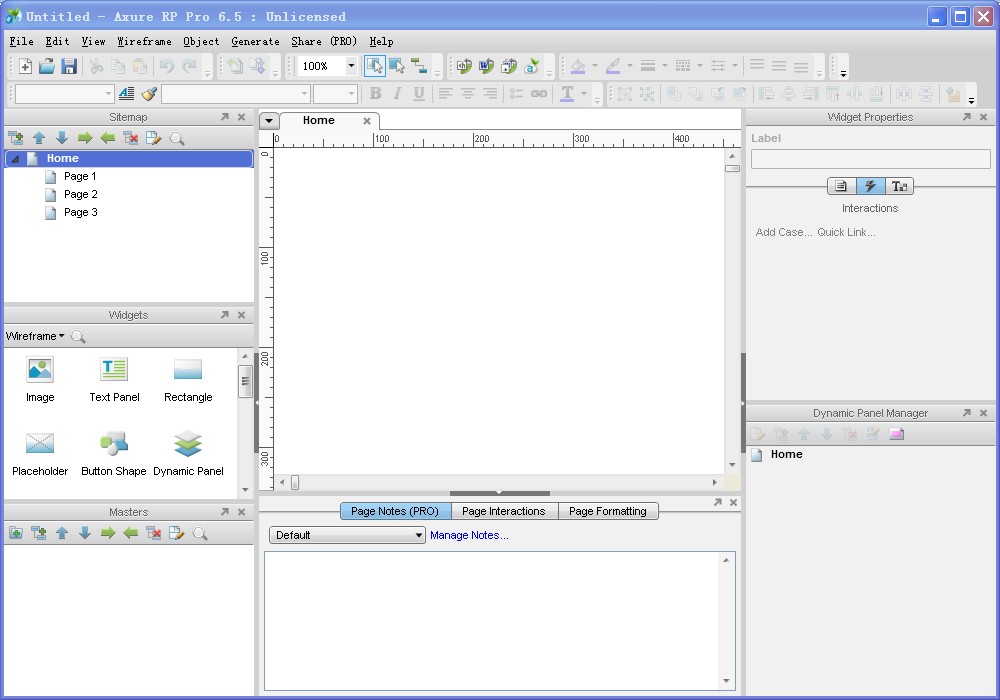Open the Wireframe menu
The height and width of the screenshot is (700, 1000).
coord(144,42)
